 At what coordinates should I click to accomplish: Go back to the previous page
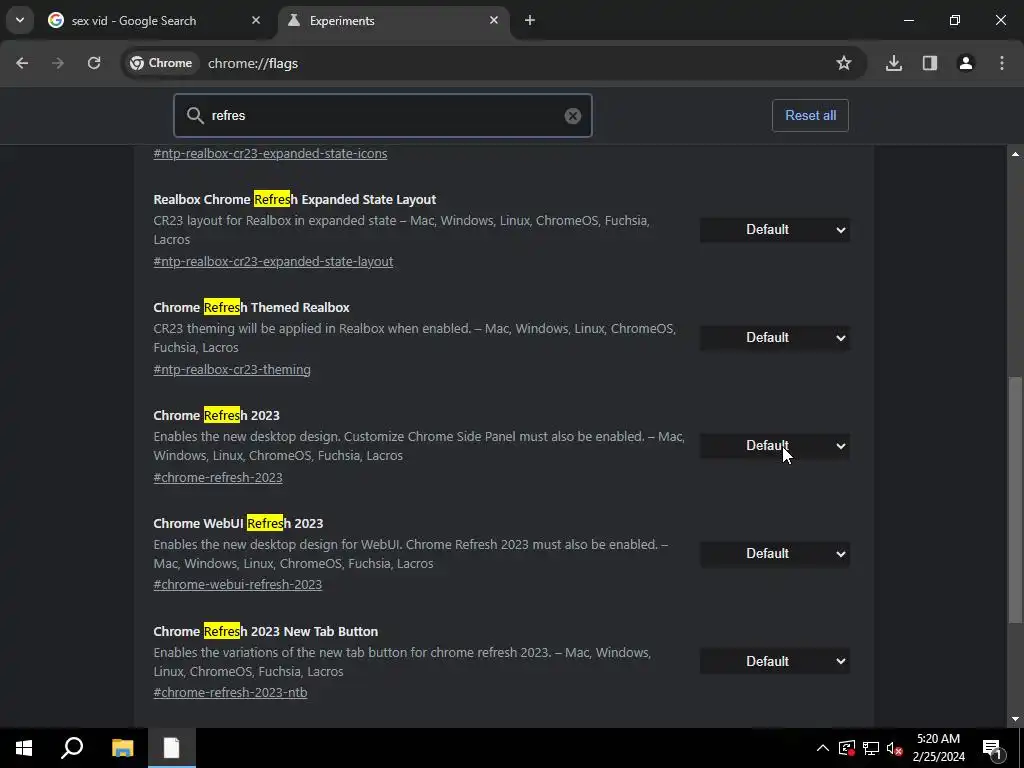[x=22, y=63]
